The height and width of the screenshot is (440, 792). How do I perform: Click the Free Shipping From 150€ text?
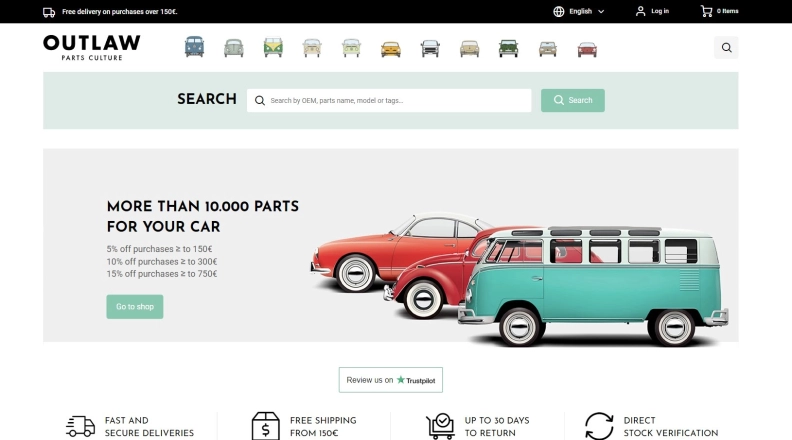tap(323, 427)
